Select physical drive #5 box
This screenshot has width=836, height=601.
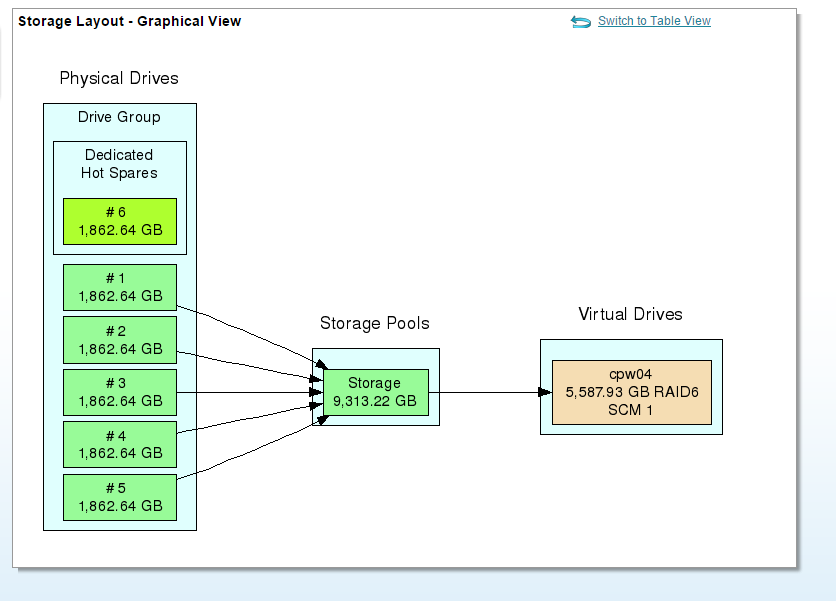120,497
